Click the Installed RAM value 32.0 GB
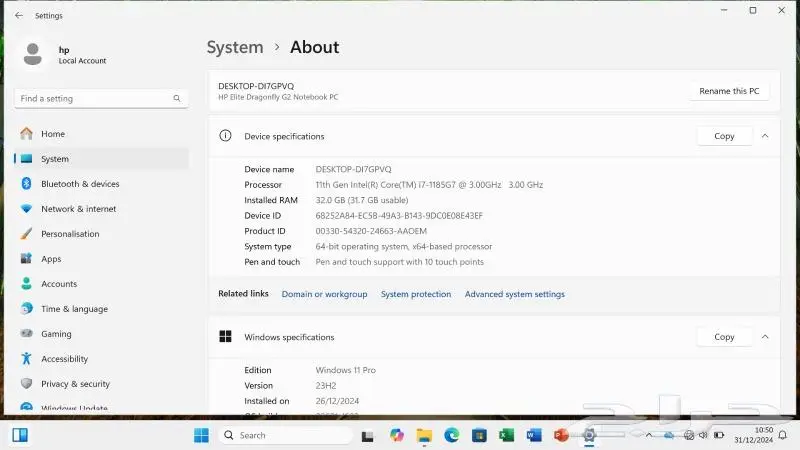800x450 pixels. point(362,200)
